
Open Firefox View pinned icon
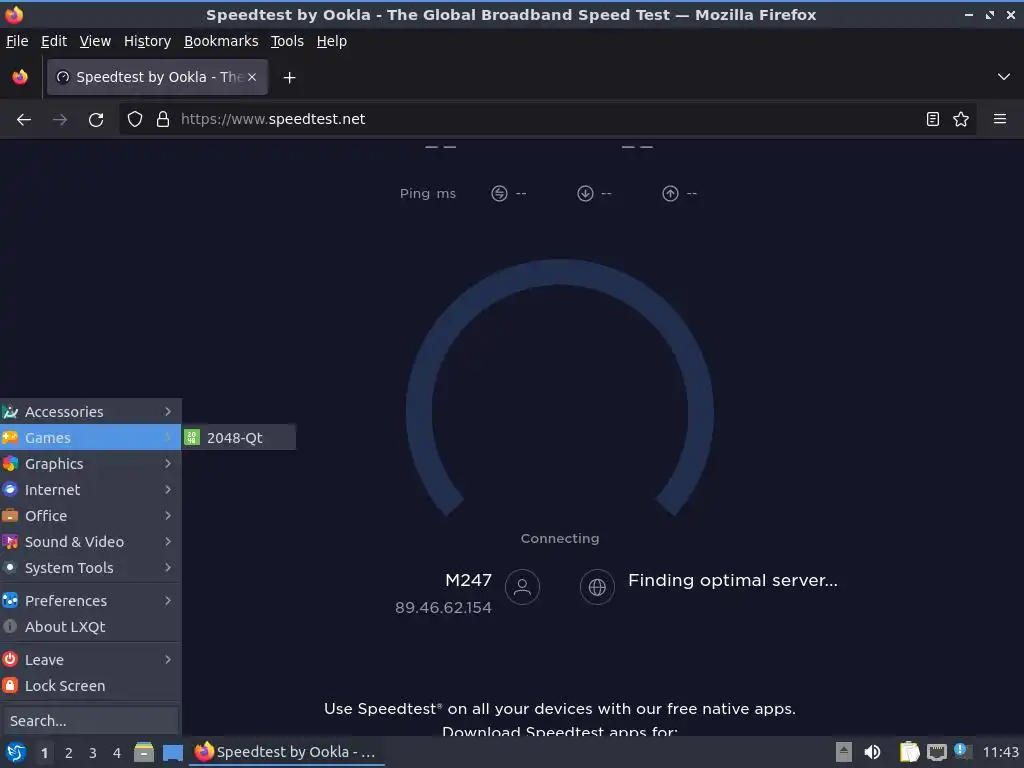coord(20,77)
